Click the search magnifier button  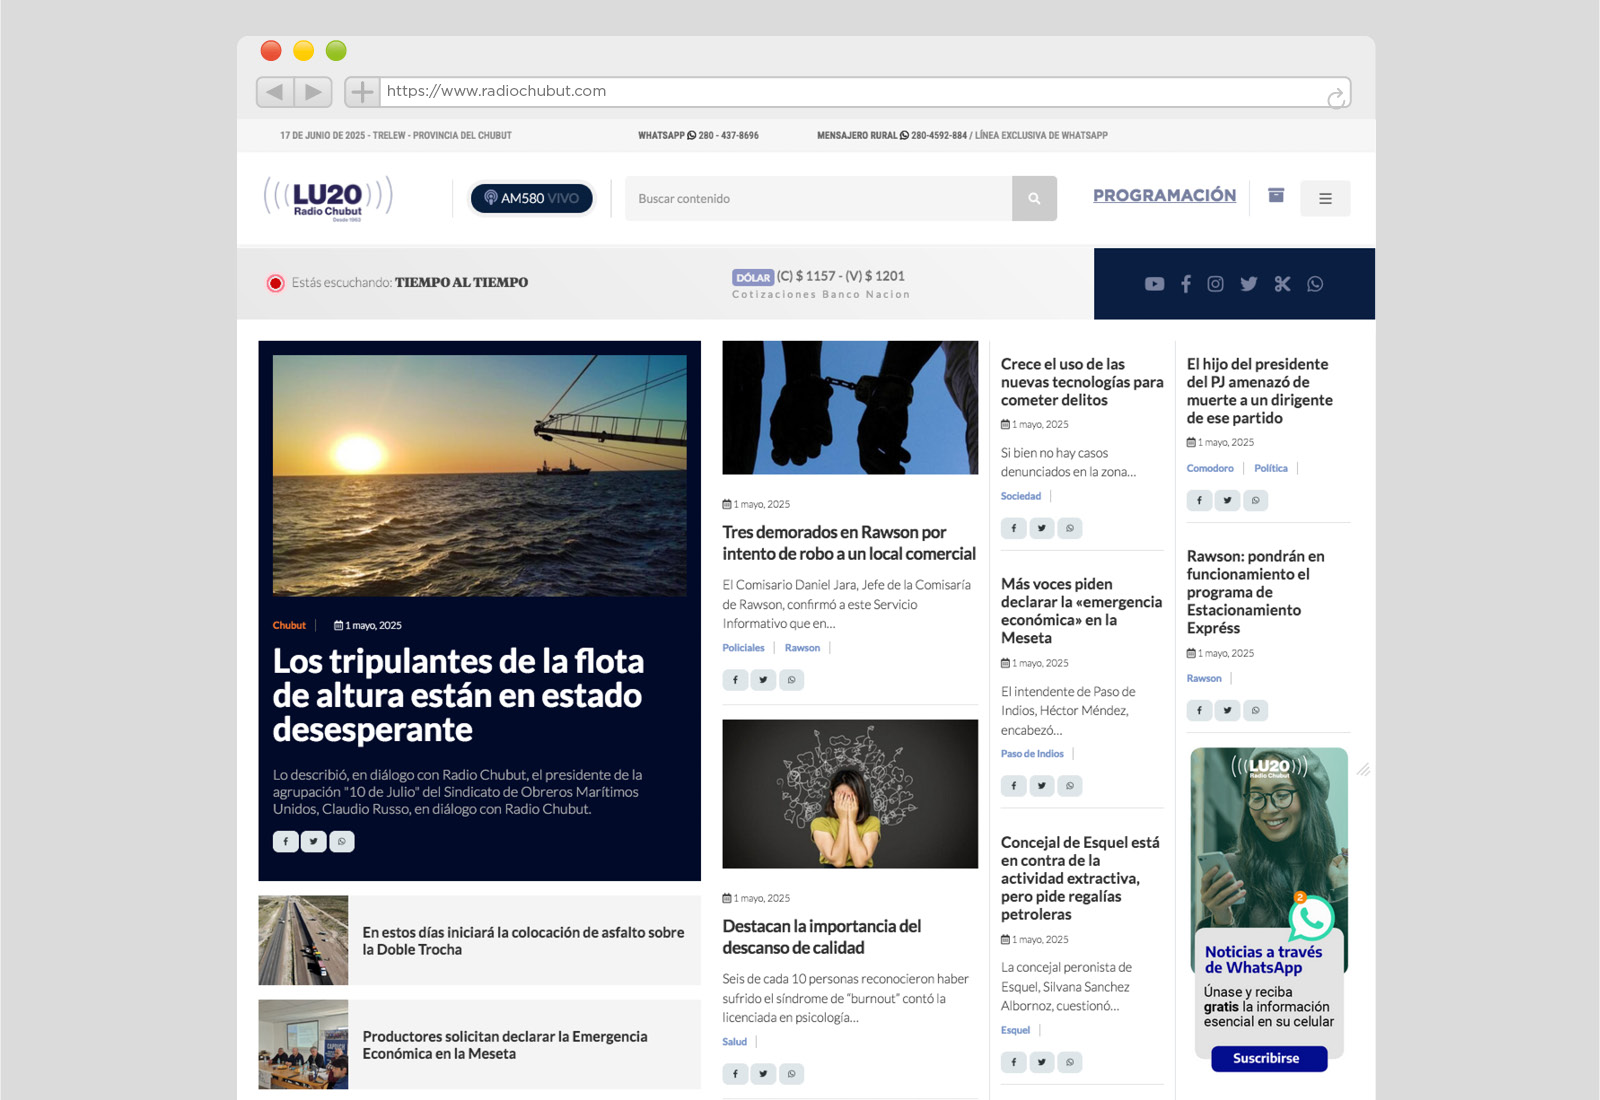point(1034,199)
